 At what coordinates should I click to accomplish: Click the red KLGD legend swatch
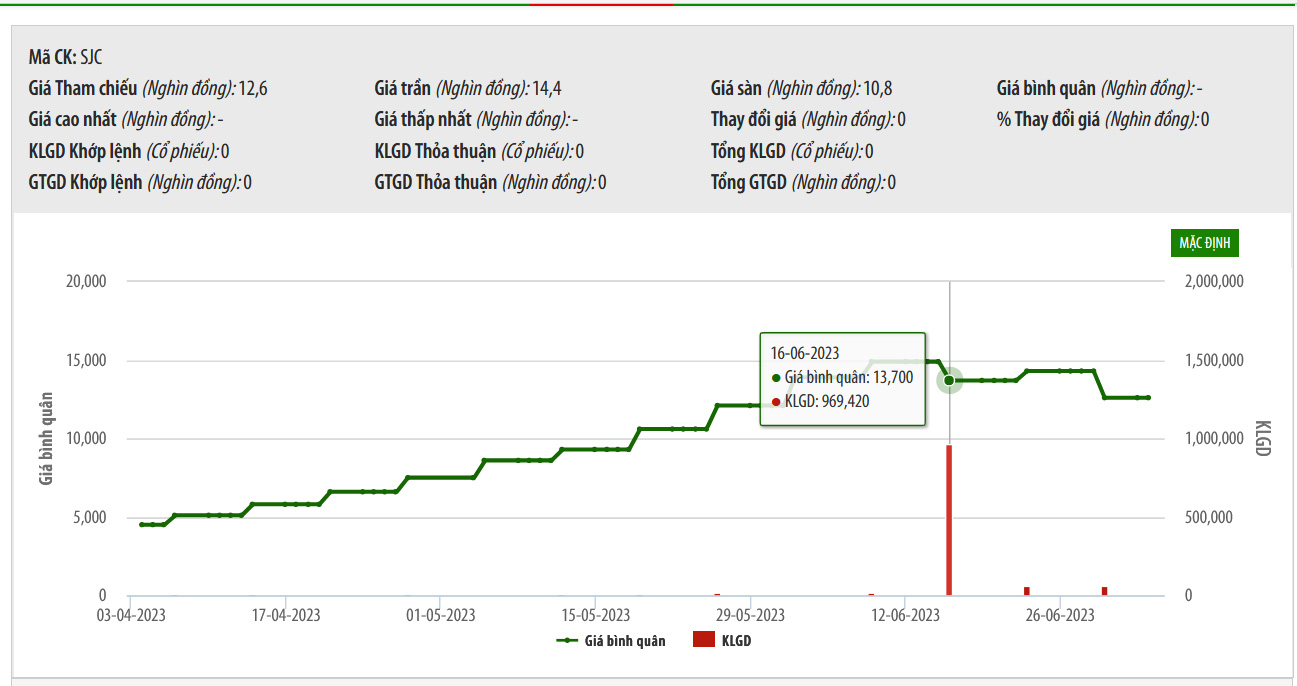click(704, 640)
